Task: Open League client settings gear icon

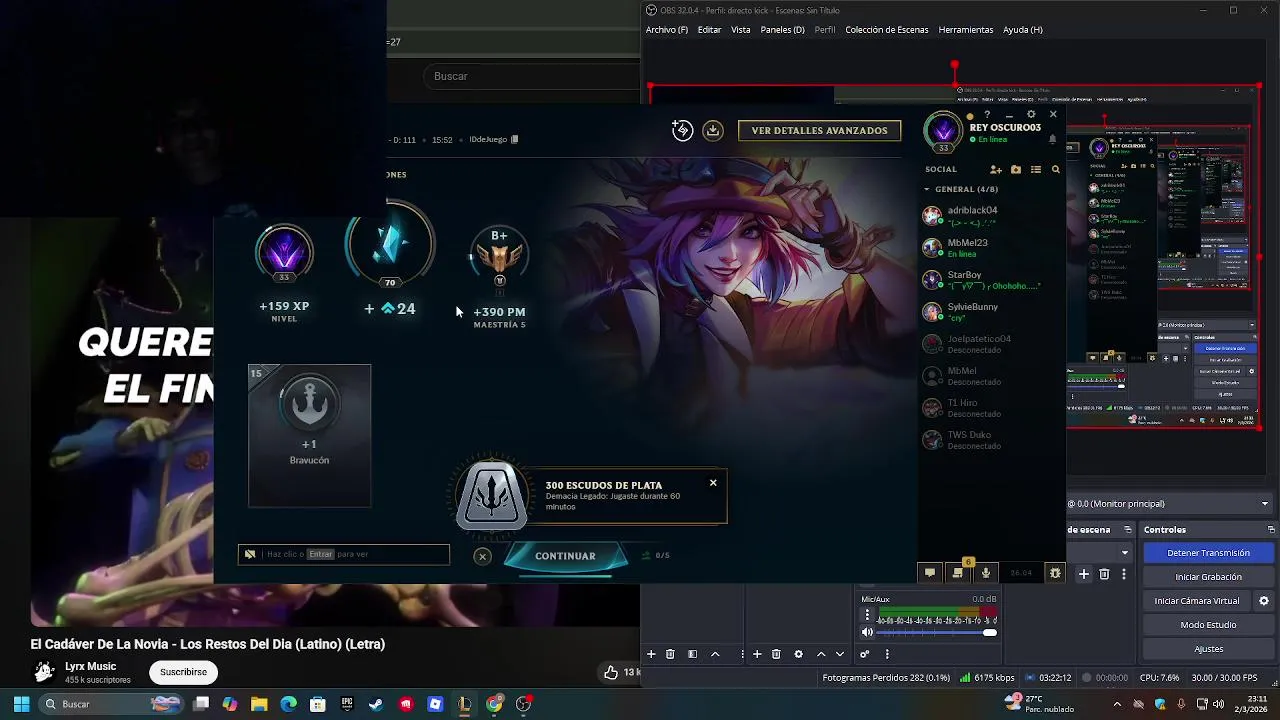Action: pos(1031,115)
